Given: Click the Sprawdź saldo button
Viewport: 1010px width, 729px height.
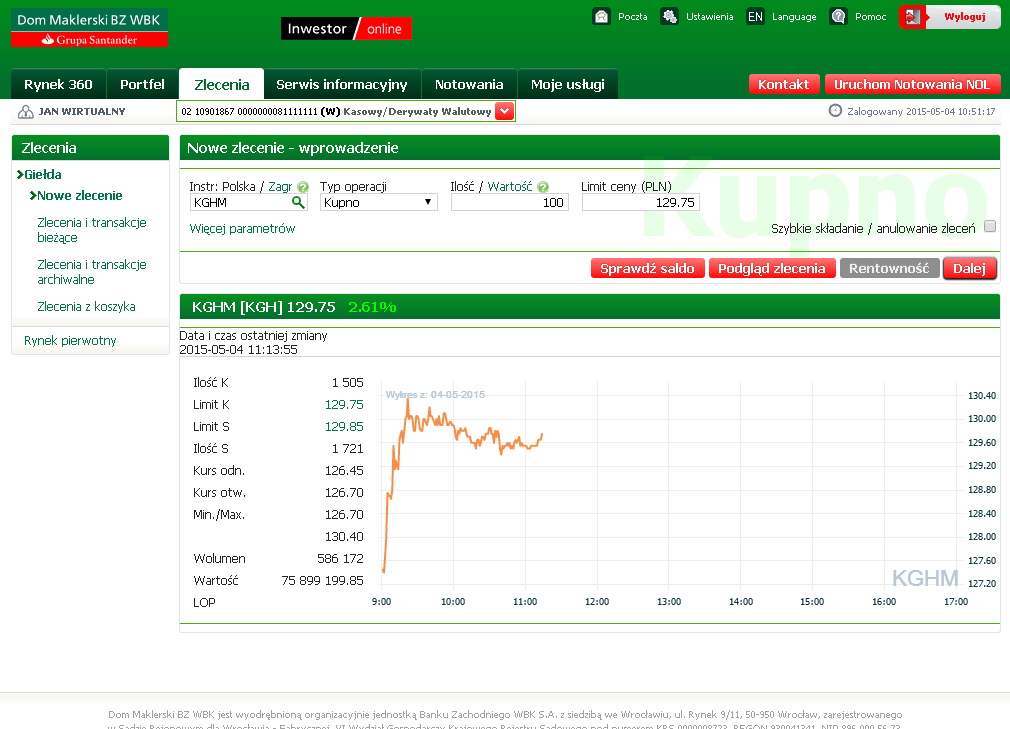Looking at the screenshot, I should point(647,269).
